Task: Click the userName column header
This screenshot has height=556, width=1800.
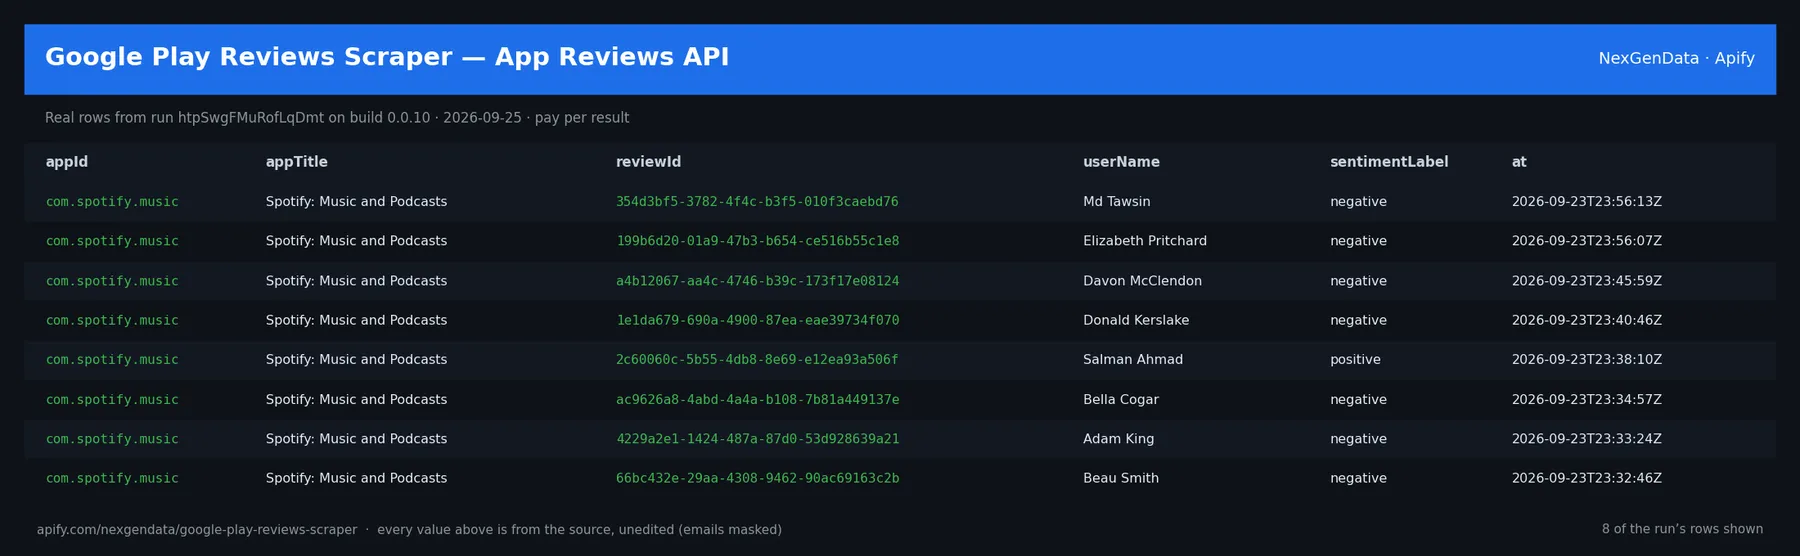Action: 1121,162
